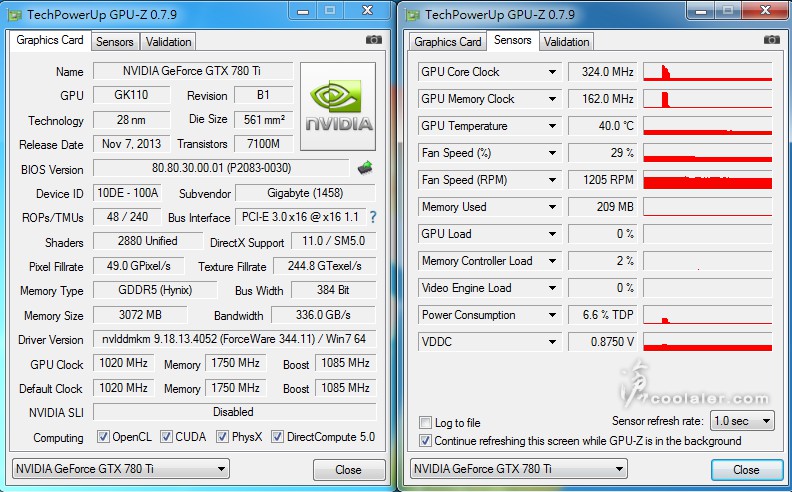
Task: Click the NVIDIA logo image
Action: click(x=338, y=107)
